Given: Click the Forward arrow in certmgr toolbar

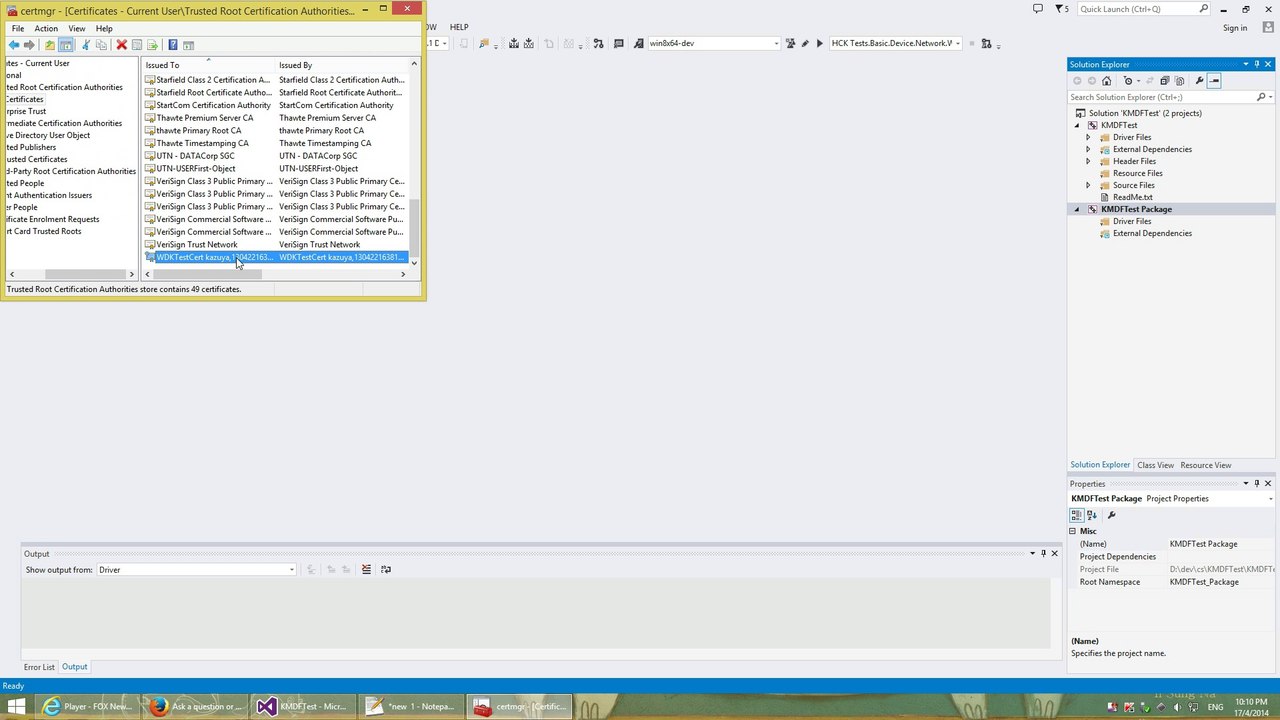Looking at the screenshot, I should (x=29, y=45).
